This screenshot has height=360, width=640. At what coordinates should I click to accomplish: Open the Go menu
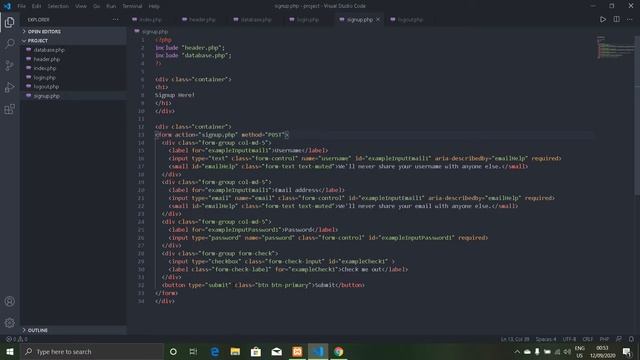96,6
